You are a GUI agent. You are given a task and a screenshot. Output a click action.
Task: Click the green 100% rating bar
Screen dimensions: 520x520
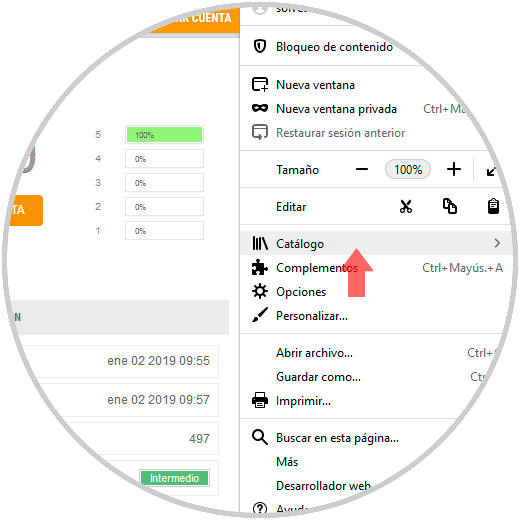click(164, 135)
